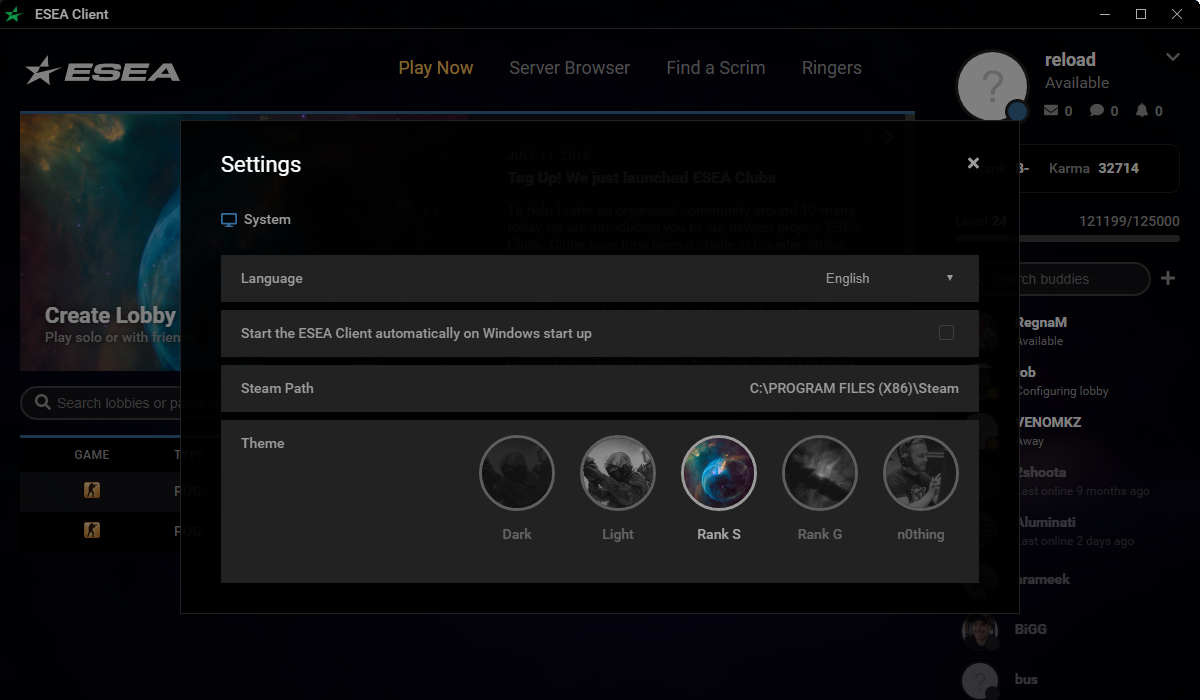Pick the n0thing theme
The width and height of the screenshot is (1200, 700).
[x=921, y=473]
